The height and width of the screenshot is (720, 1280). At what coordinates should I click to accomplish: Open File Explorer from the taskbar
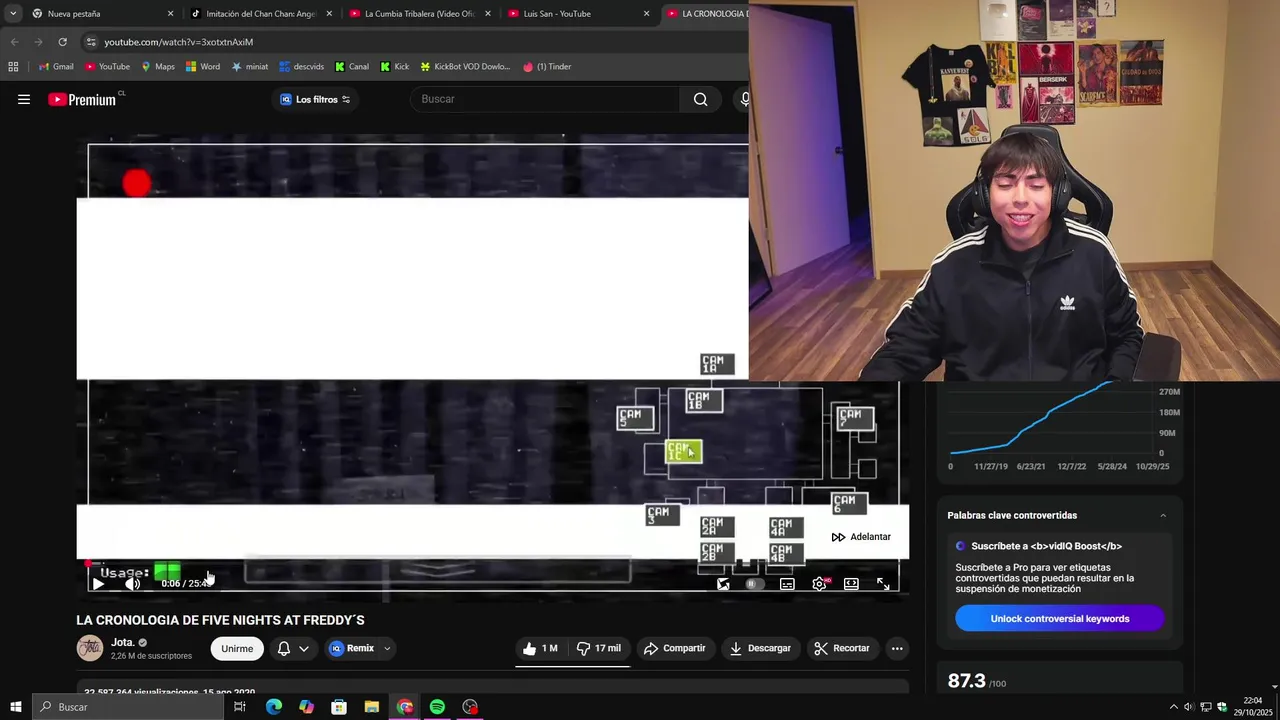coord(371,707)
